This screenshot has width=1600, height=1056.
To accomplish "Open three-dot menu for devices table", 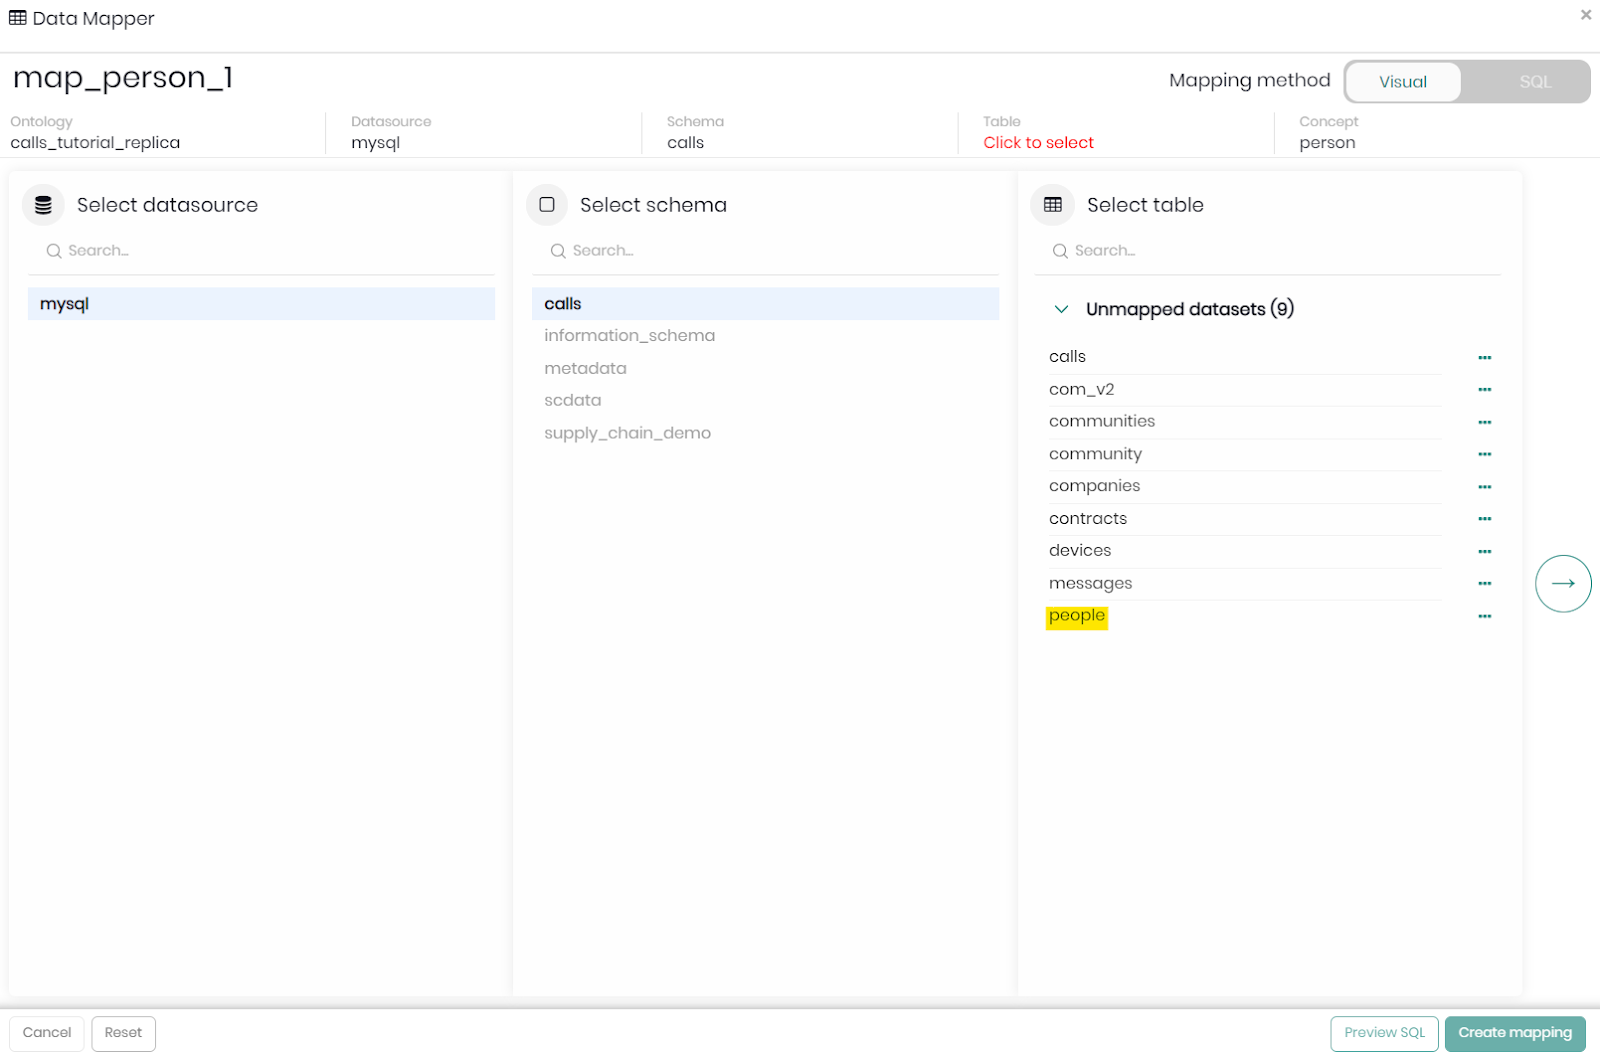I will tap(1484, 551).
